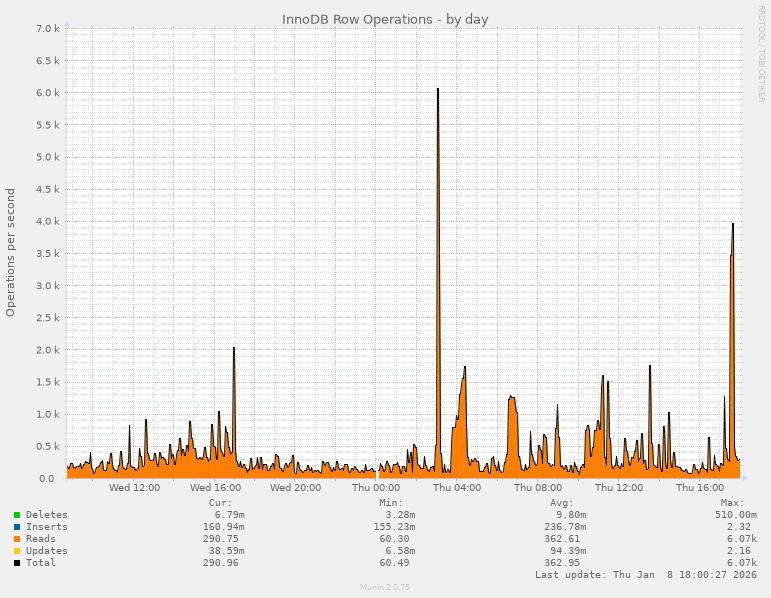This screenshot has height=598, width=771.
Task: Click the blue Inserts legend swatch
Action: point(17,527)
